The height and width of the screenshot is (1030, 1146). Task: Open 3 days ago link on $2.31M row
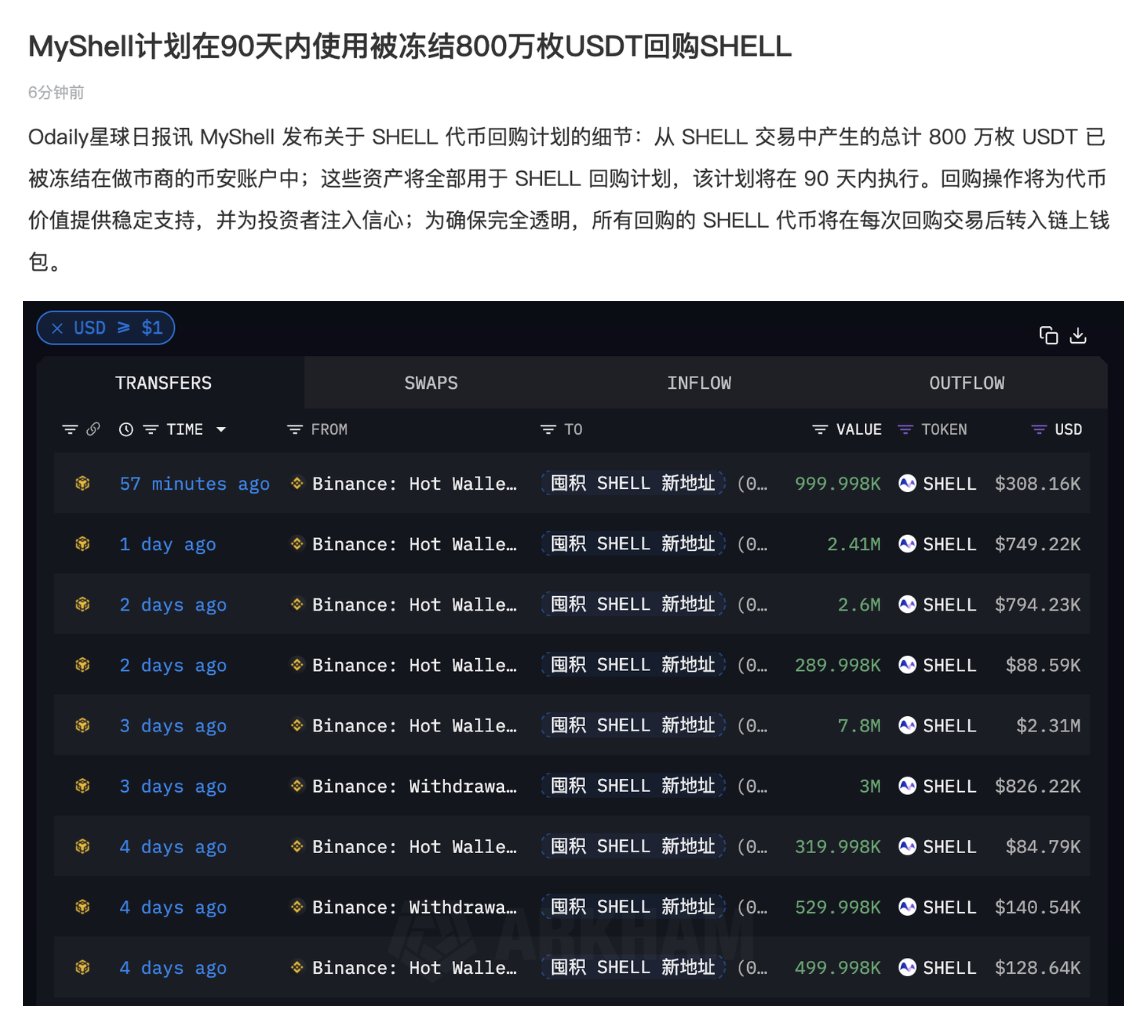coord(173,726)
